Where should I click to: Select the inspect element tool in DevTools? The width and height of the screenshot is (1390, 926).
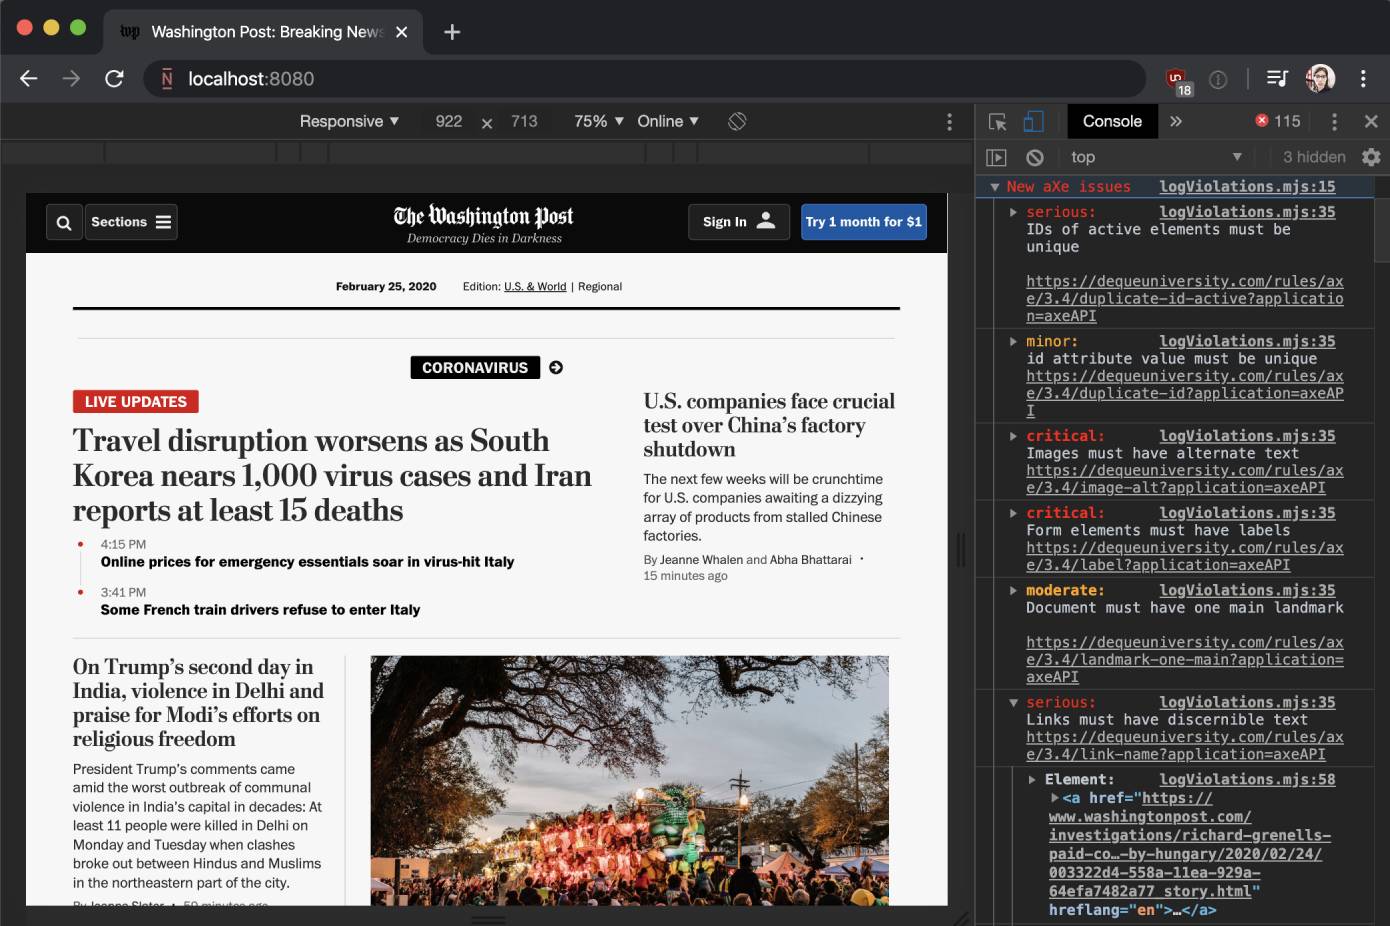996,121
